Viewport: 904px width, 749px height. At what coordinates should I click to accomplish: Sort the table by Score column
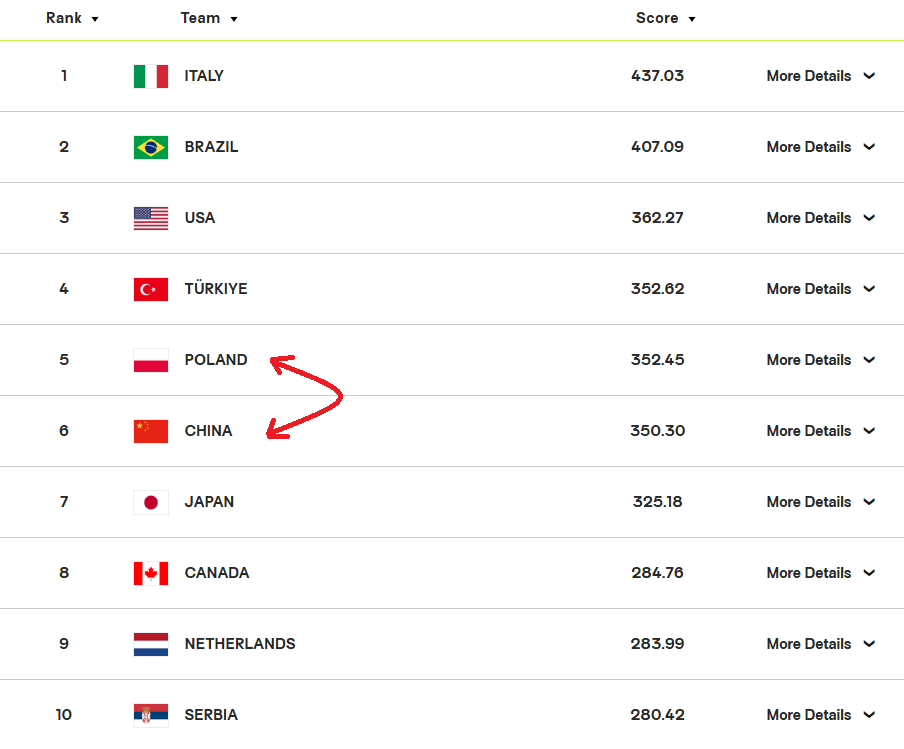click(x=665, y=18)
